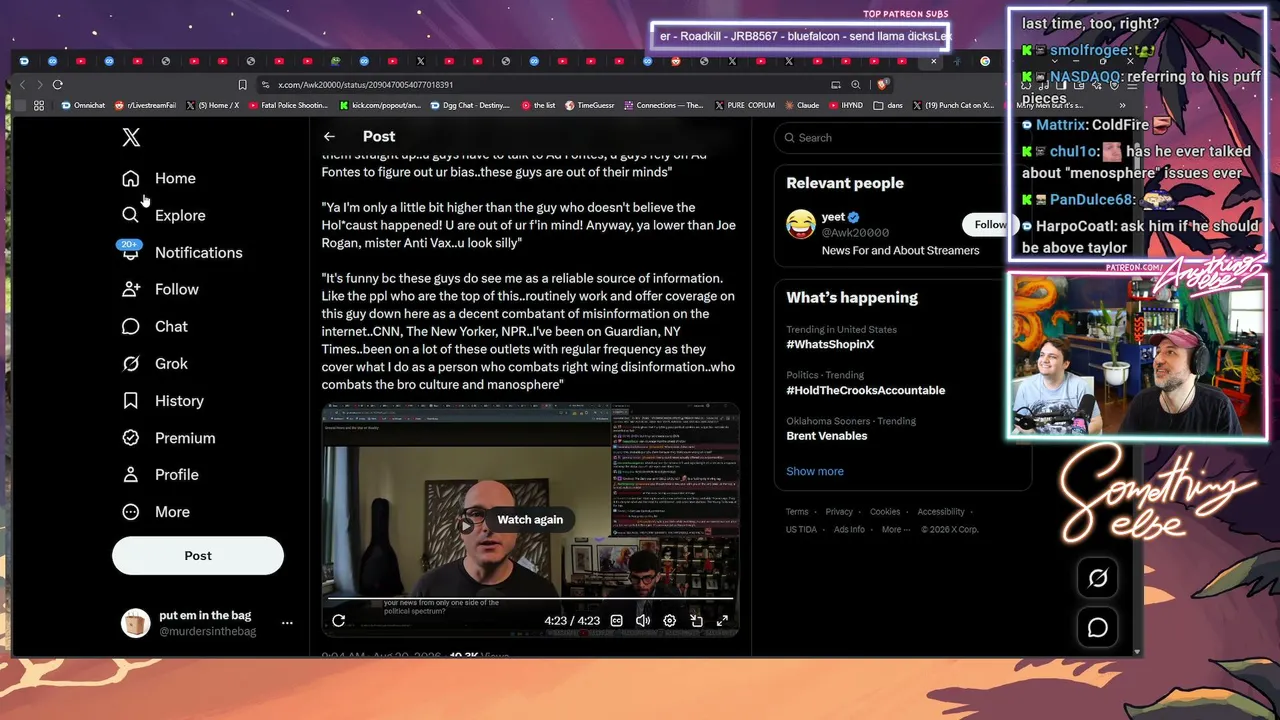Click the browser back arrow
The height and width of the screenshot is (720, 1280).
coord(24,85)
